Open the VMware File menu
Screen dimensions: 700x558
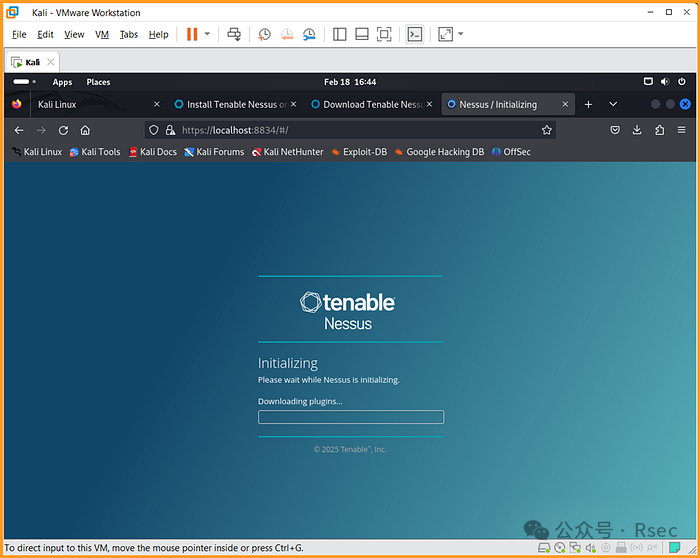coord(19,34)
